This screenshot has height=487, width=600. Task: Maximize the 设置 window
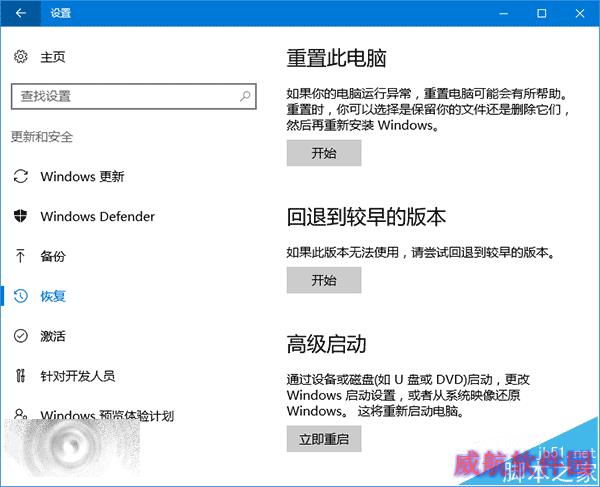541,13
